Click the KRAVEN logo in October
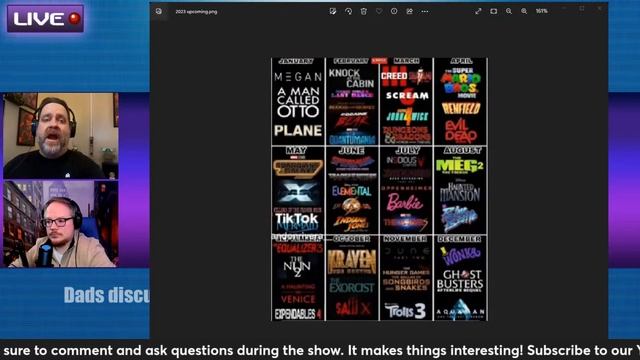The width and height of the screenshot is (640, 360). click(352, 262)
